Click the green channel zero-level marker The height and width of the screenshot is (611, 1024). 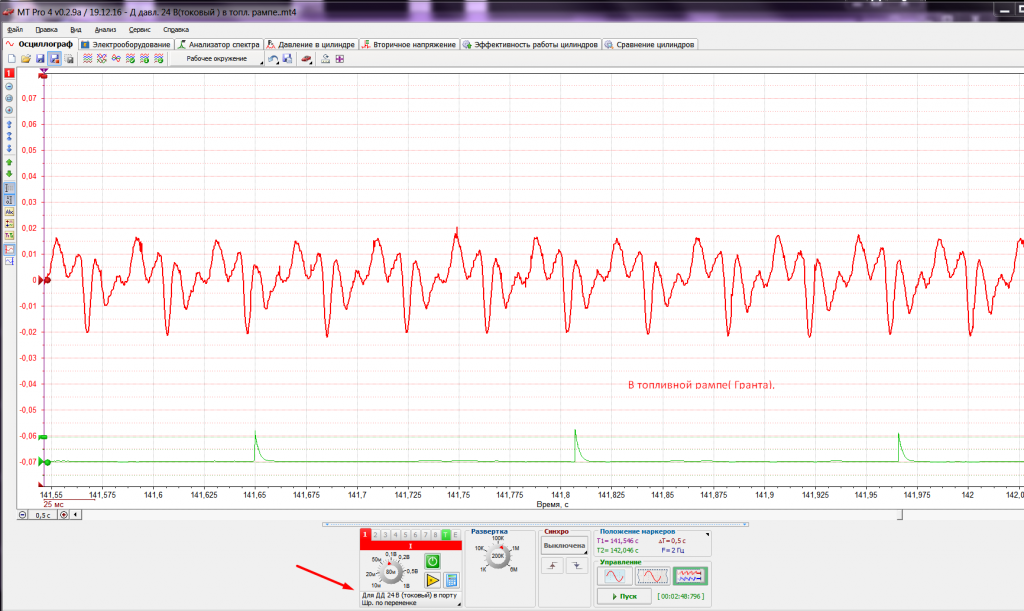(44, 462)
